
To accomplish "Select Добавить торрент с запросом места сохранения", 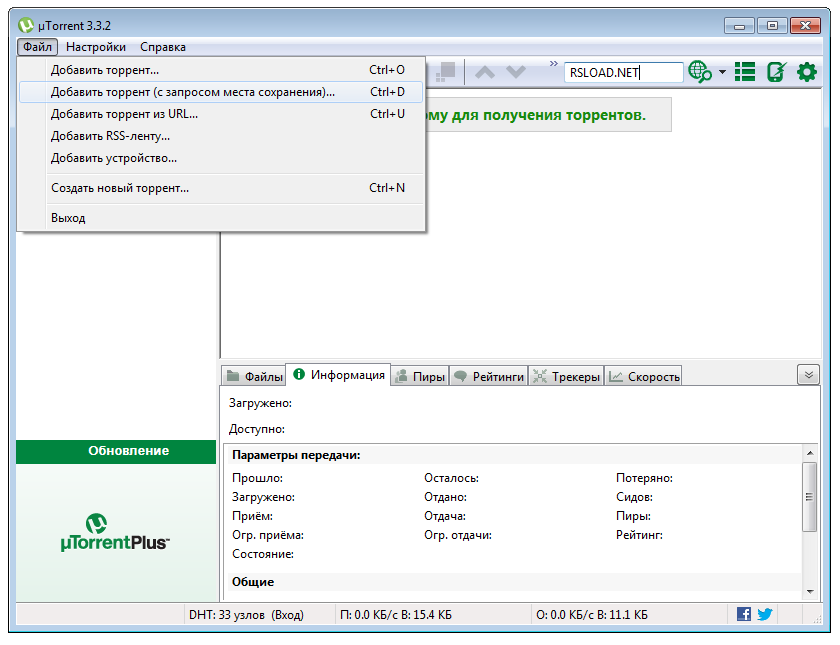I will point(221,92).
